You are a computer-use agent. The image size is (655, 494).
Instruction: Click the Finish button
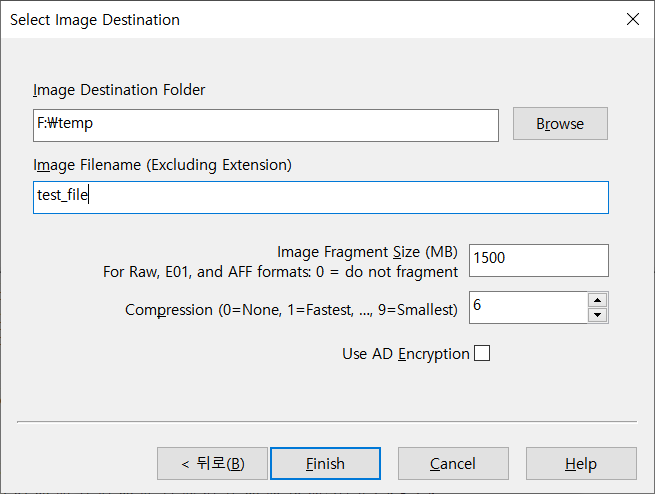(x=325, y=464)
